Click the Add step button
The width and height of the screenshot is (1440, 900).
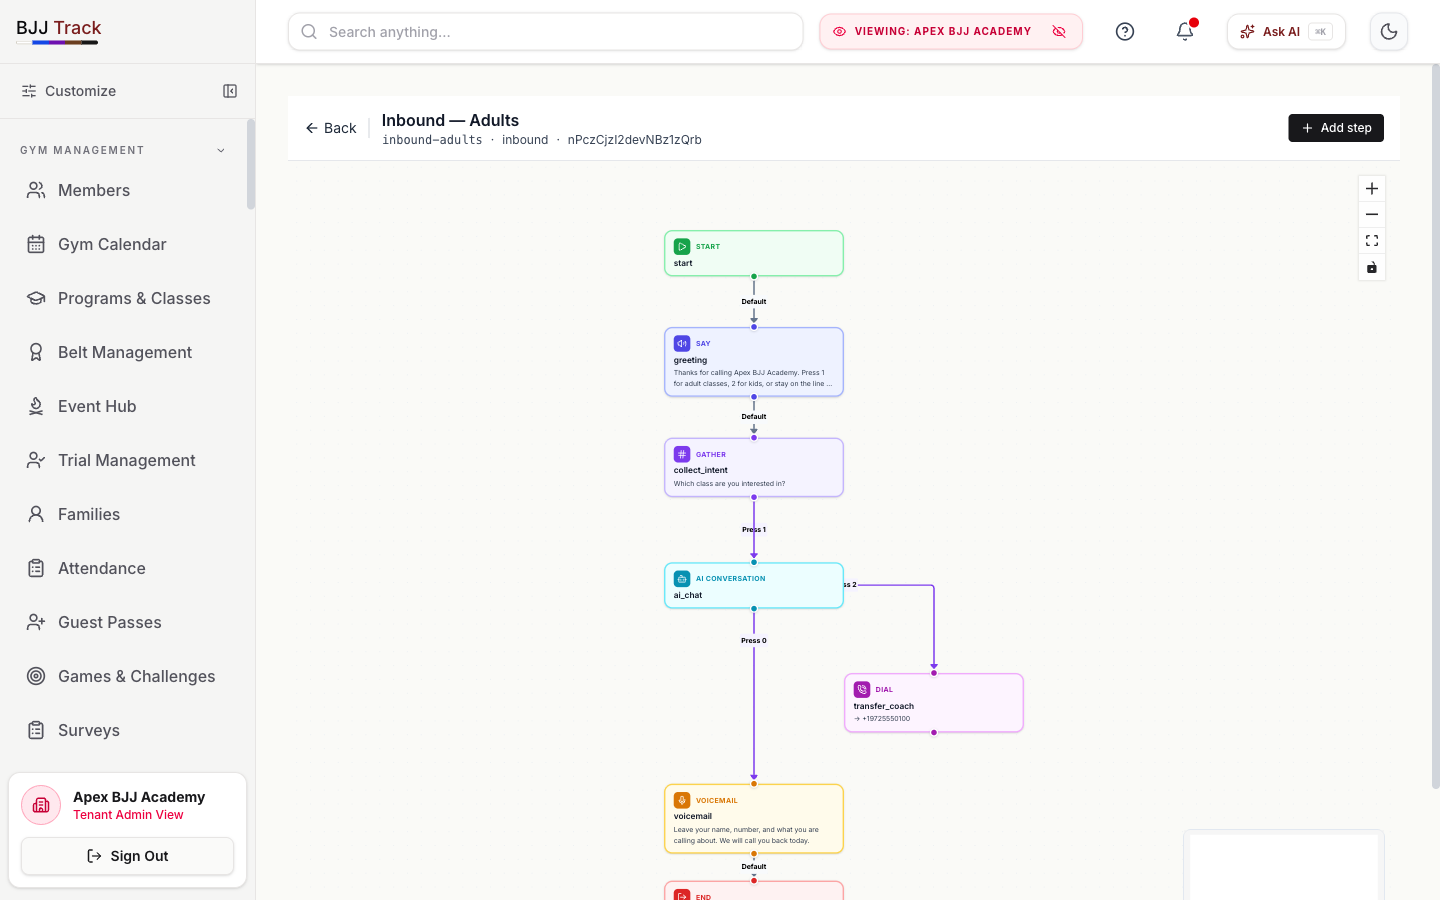coord(1336,128)
